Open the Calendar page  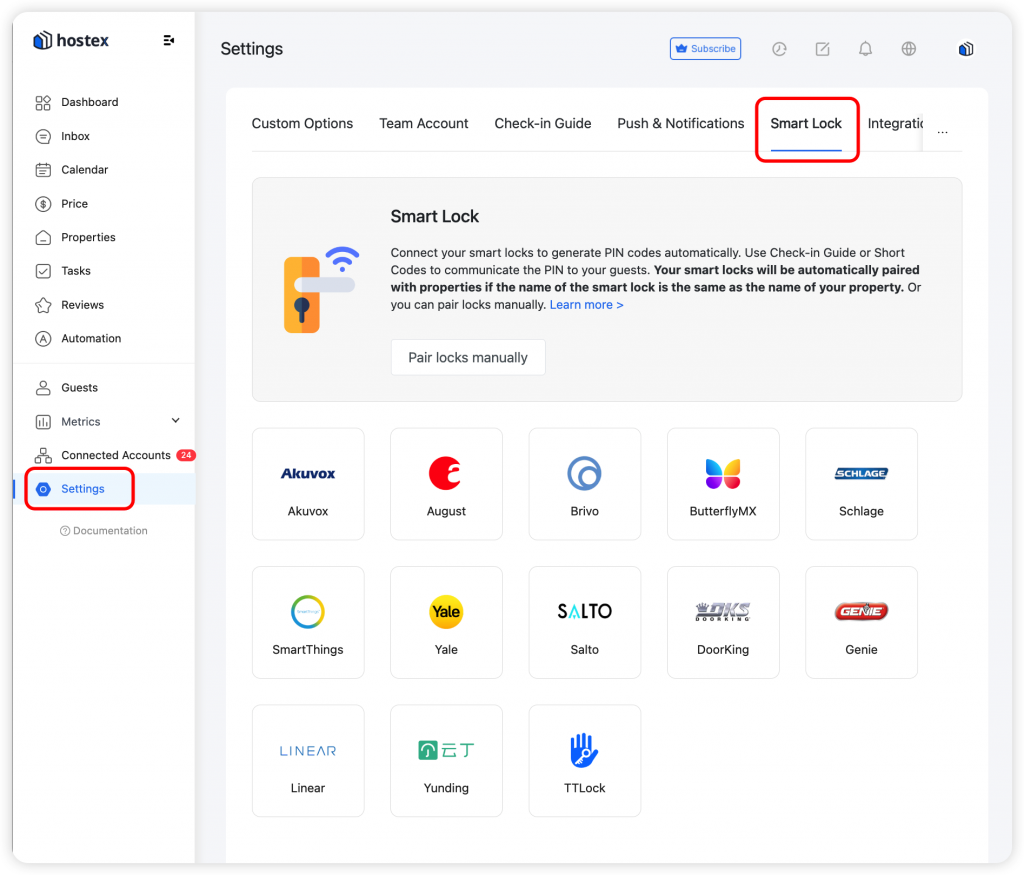(84, 170)
